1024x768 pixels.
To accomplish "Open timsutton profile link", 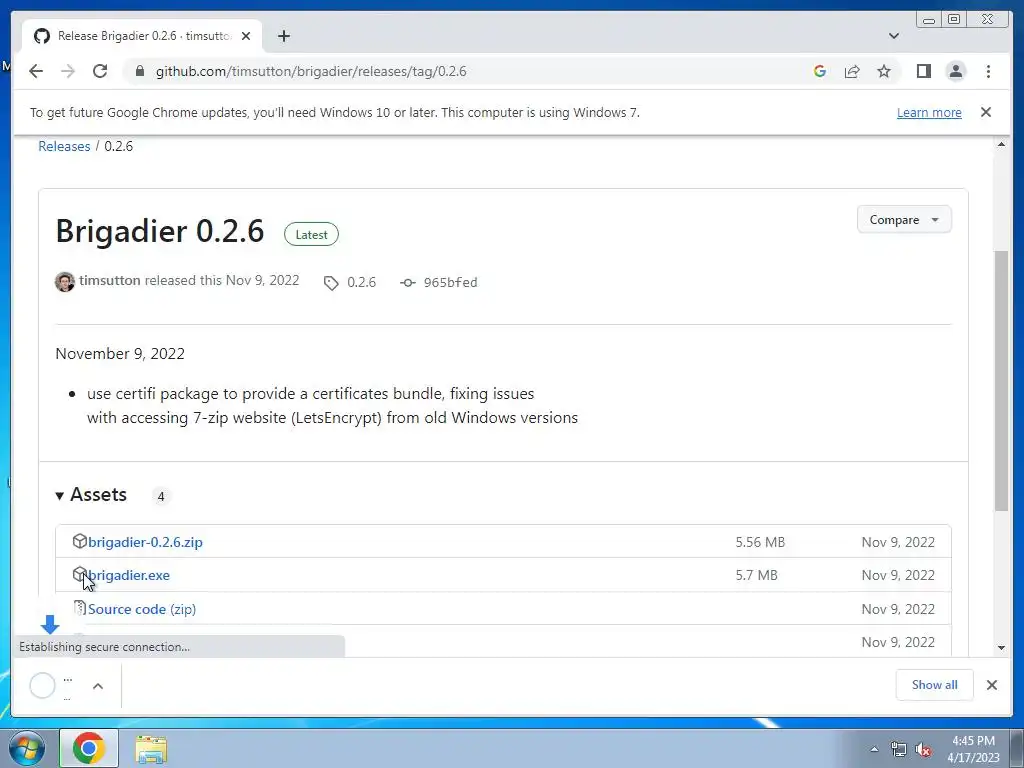I will (110, 281).
